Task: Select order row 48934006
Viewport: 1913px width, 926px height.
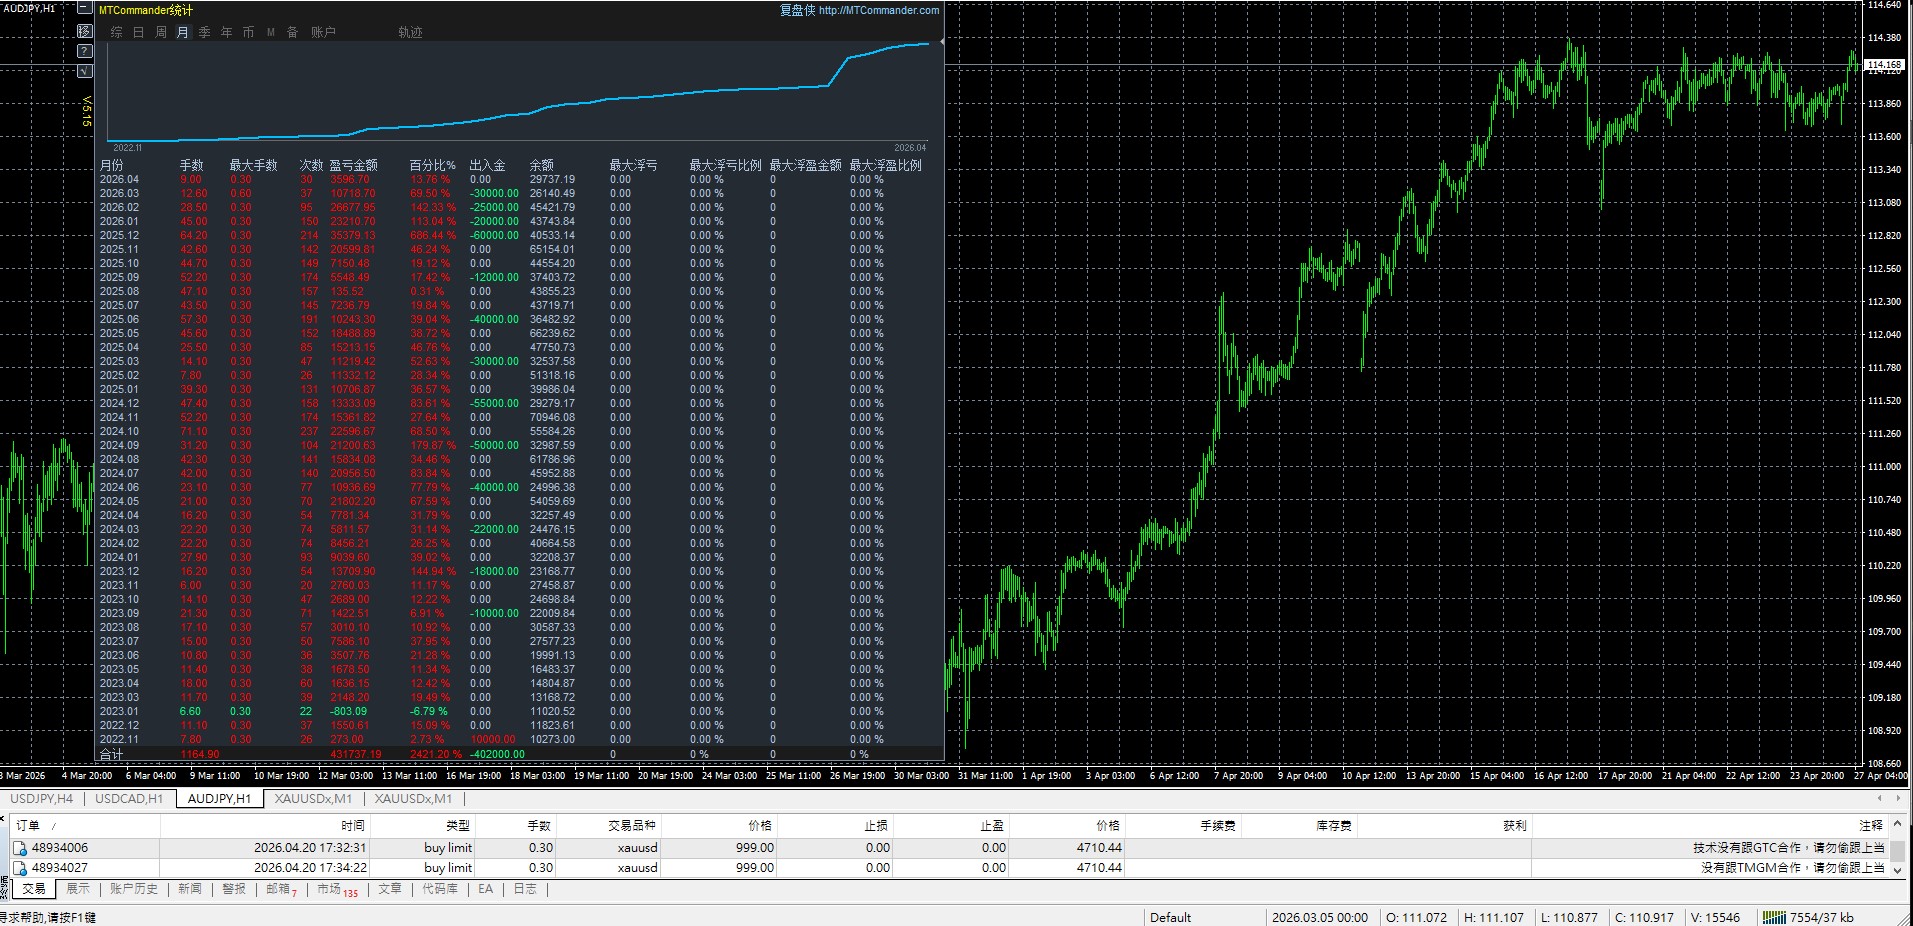Action: tap(948, 848)
